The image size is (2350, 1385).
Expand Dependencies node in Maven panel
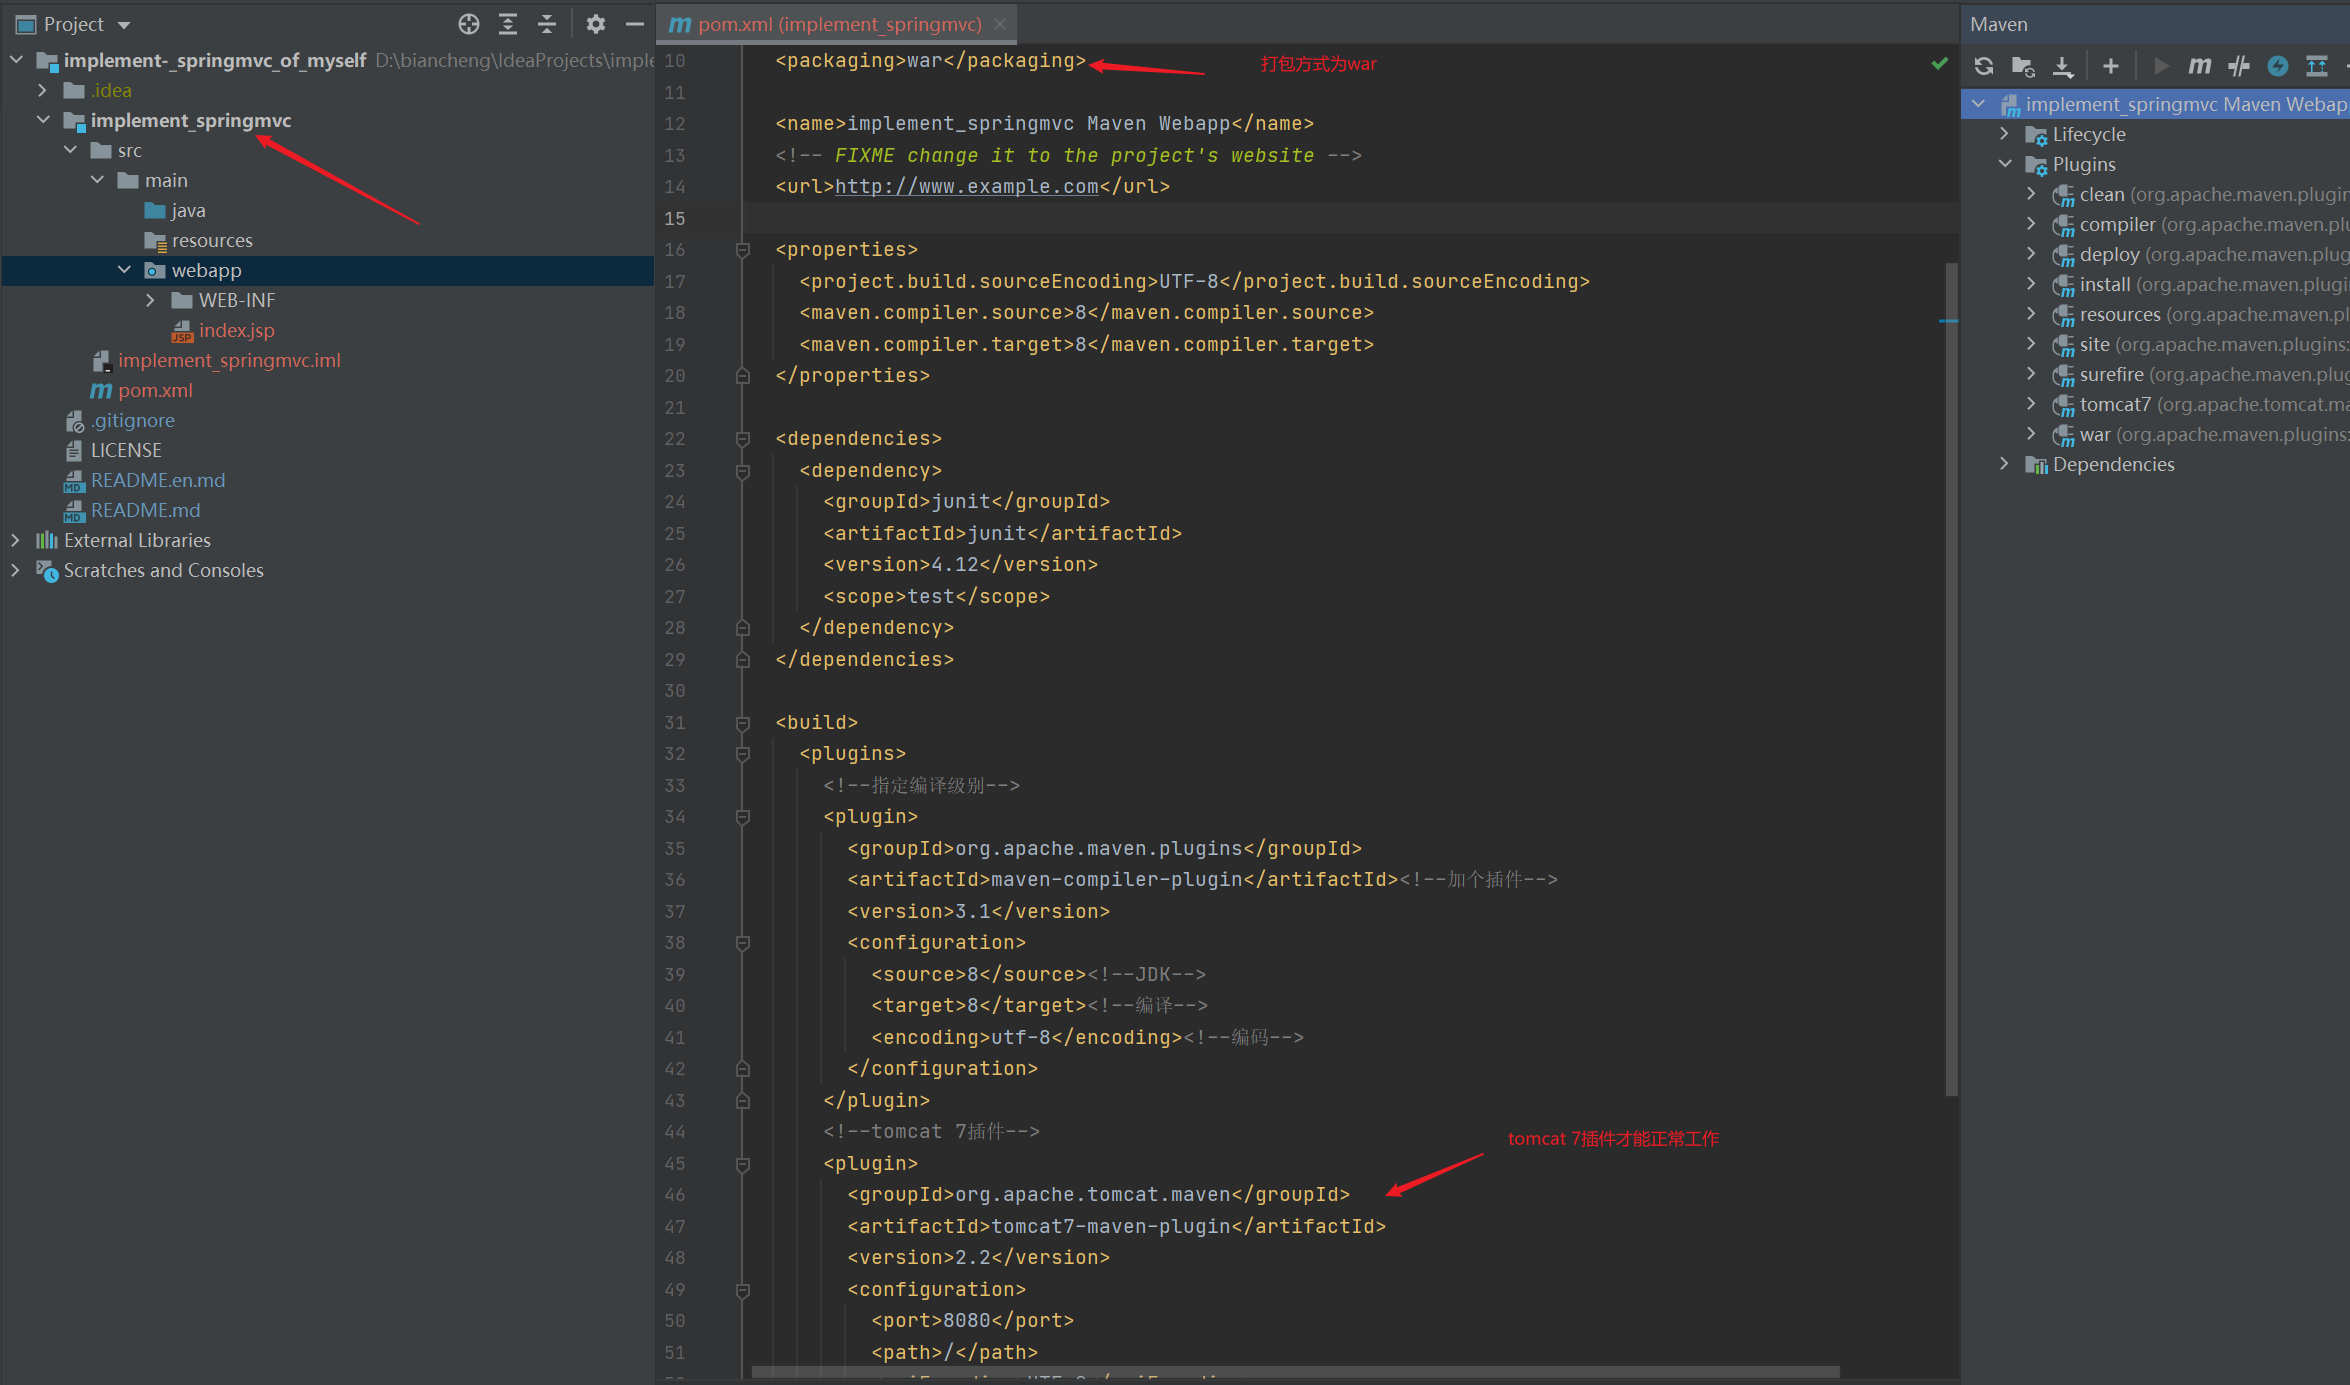point(2005,464)
